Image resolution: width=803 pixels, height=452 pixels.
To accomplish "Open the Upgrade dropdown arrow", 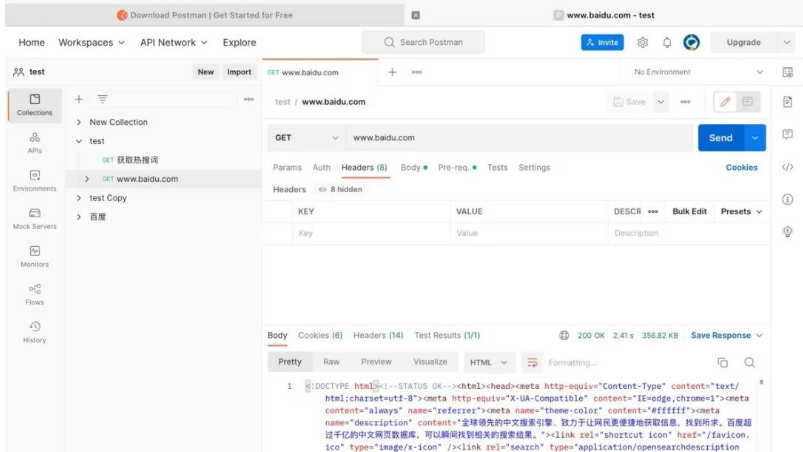I will pos(787,42).
